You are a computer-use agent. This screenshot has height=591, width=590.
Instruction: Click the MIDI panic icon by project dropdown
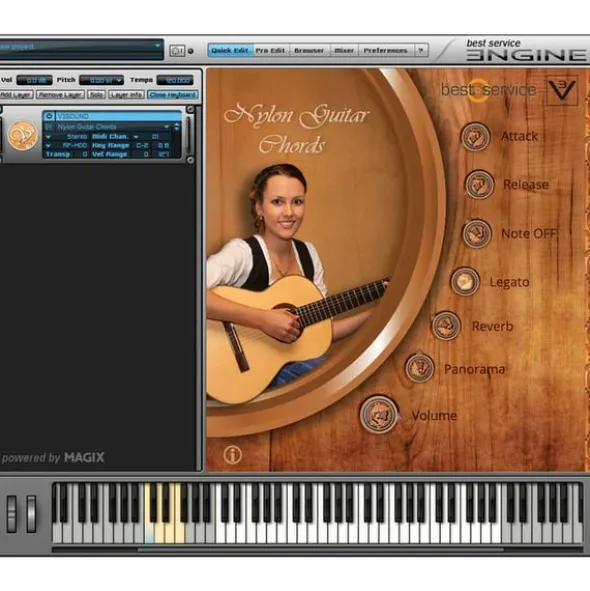[177, 51]
